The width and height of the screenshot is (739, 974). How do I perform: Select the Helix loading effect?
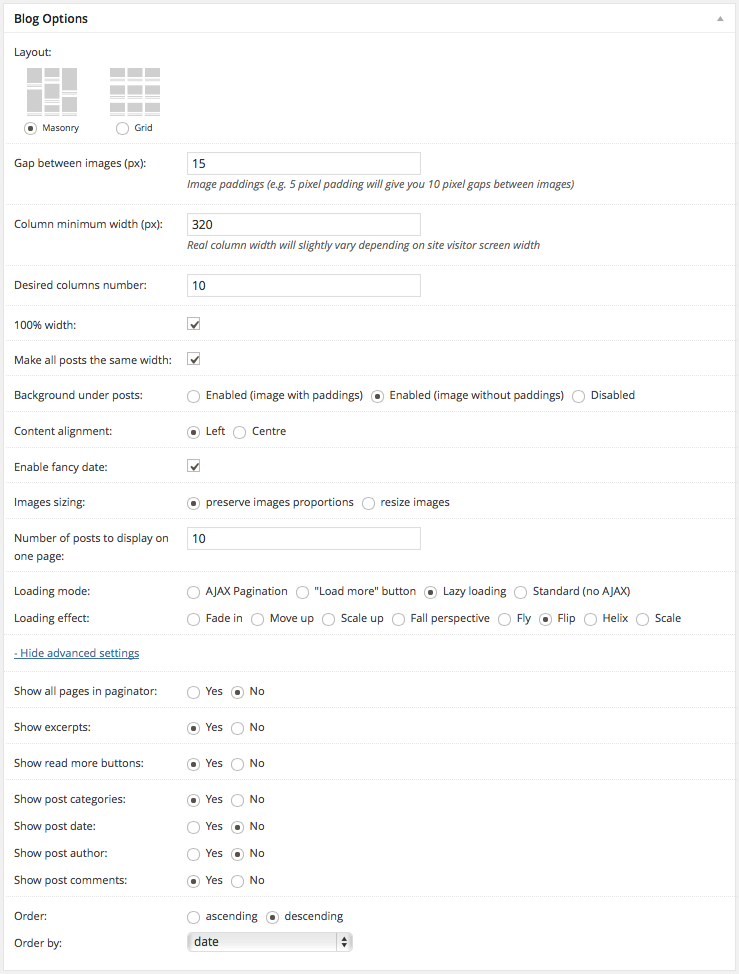[590, 619]
